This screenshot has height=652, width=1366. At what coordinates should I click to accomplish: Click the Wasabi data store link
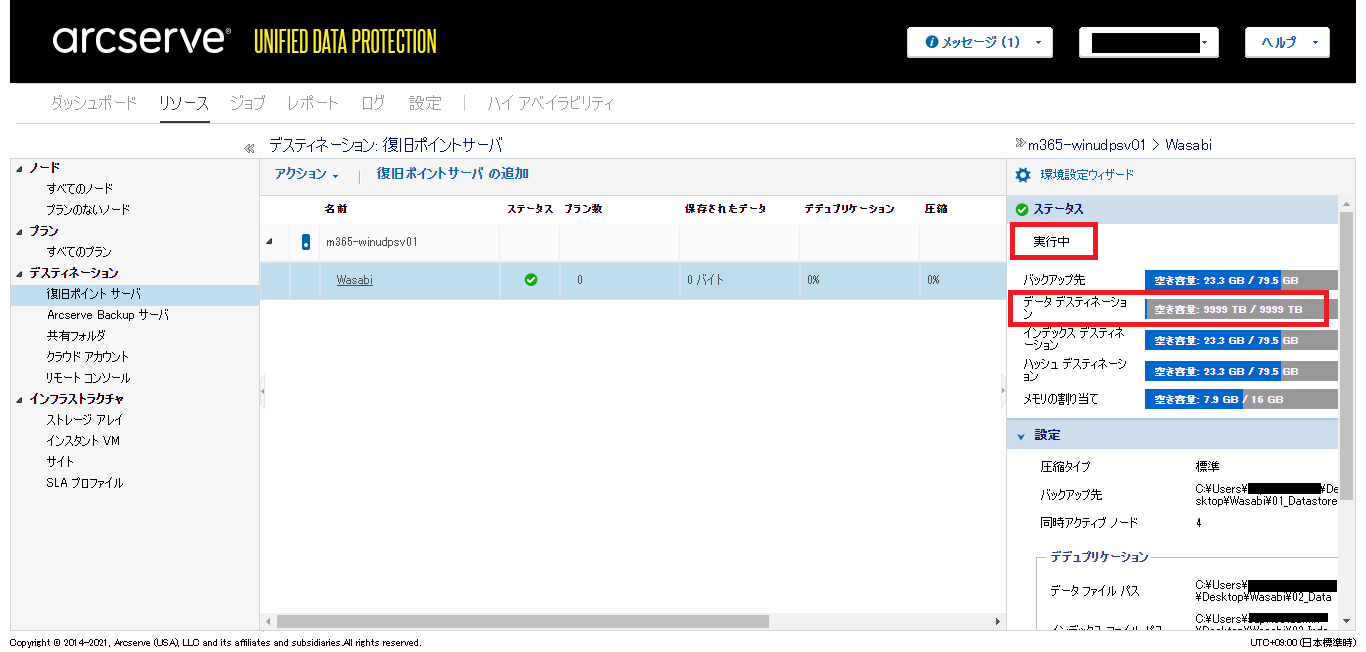click(354, 280)
